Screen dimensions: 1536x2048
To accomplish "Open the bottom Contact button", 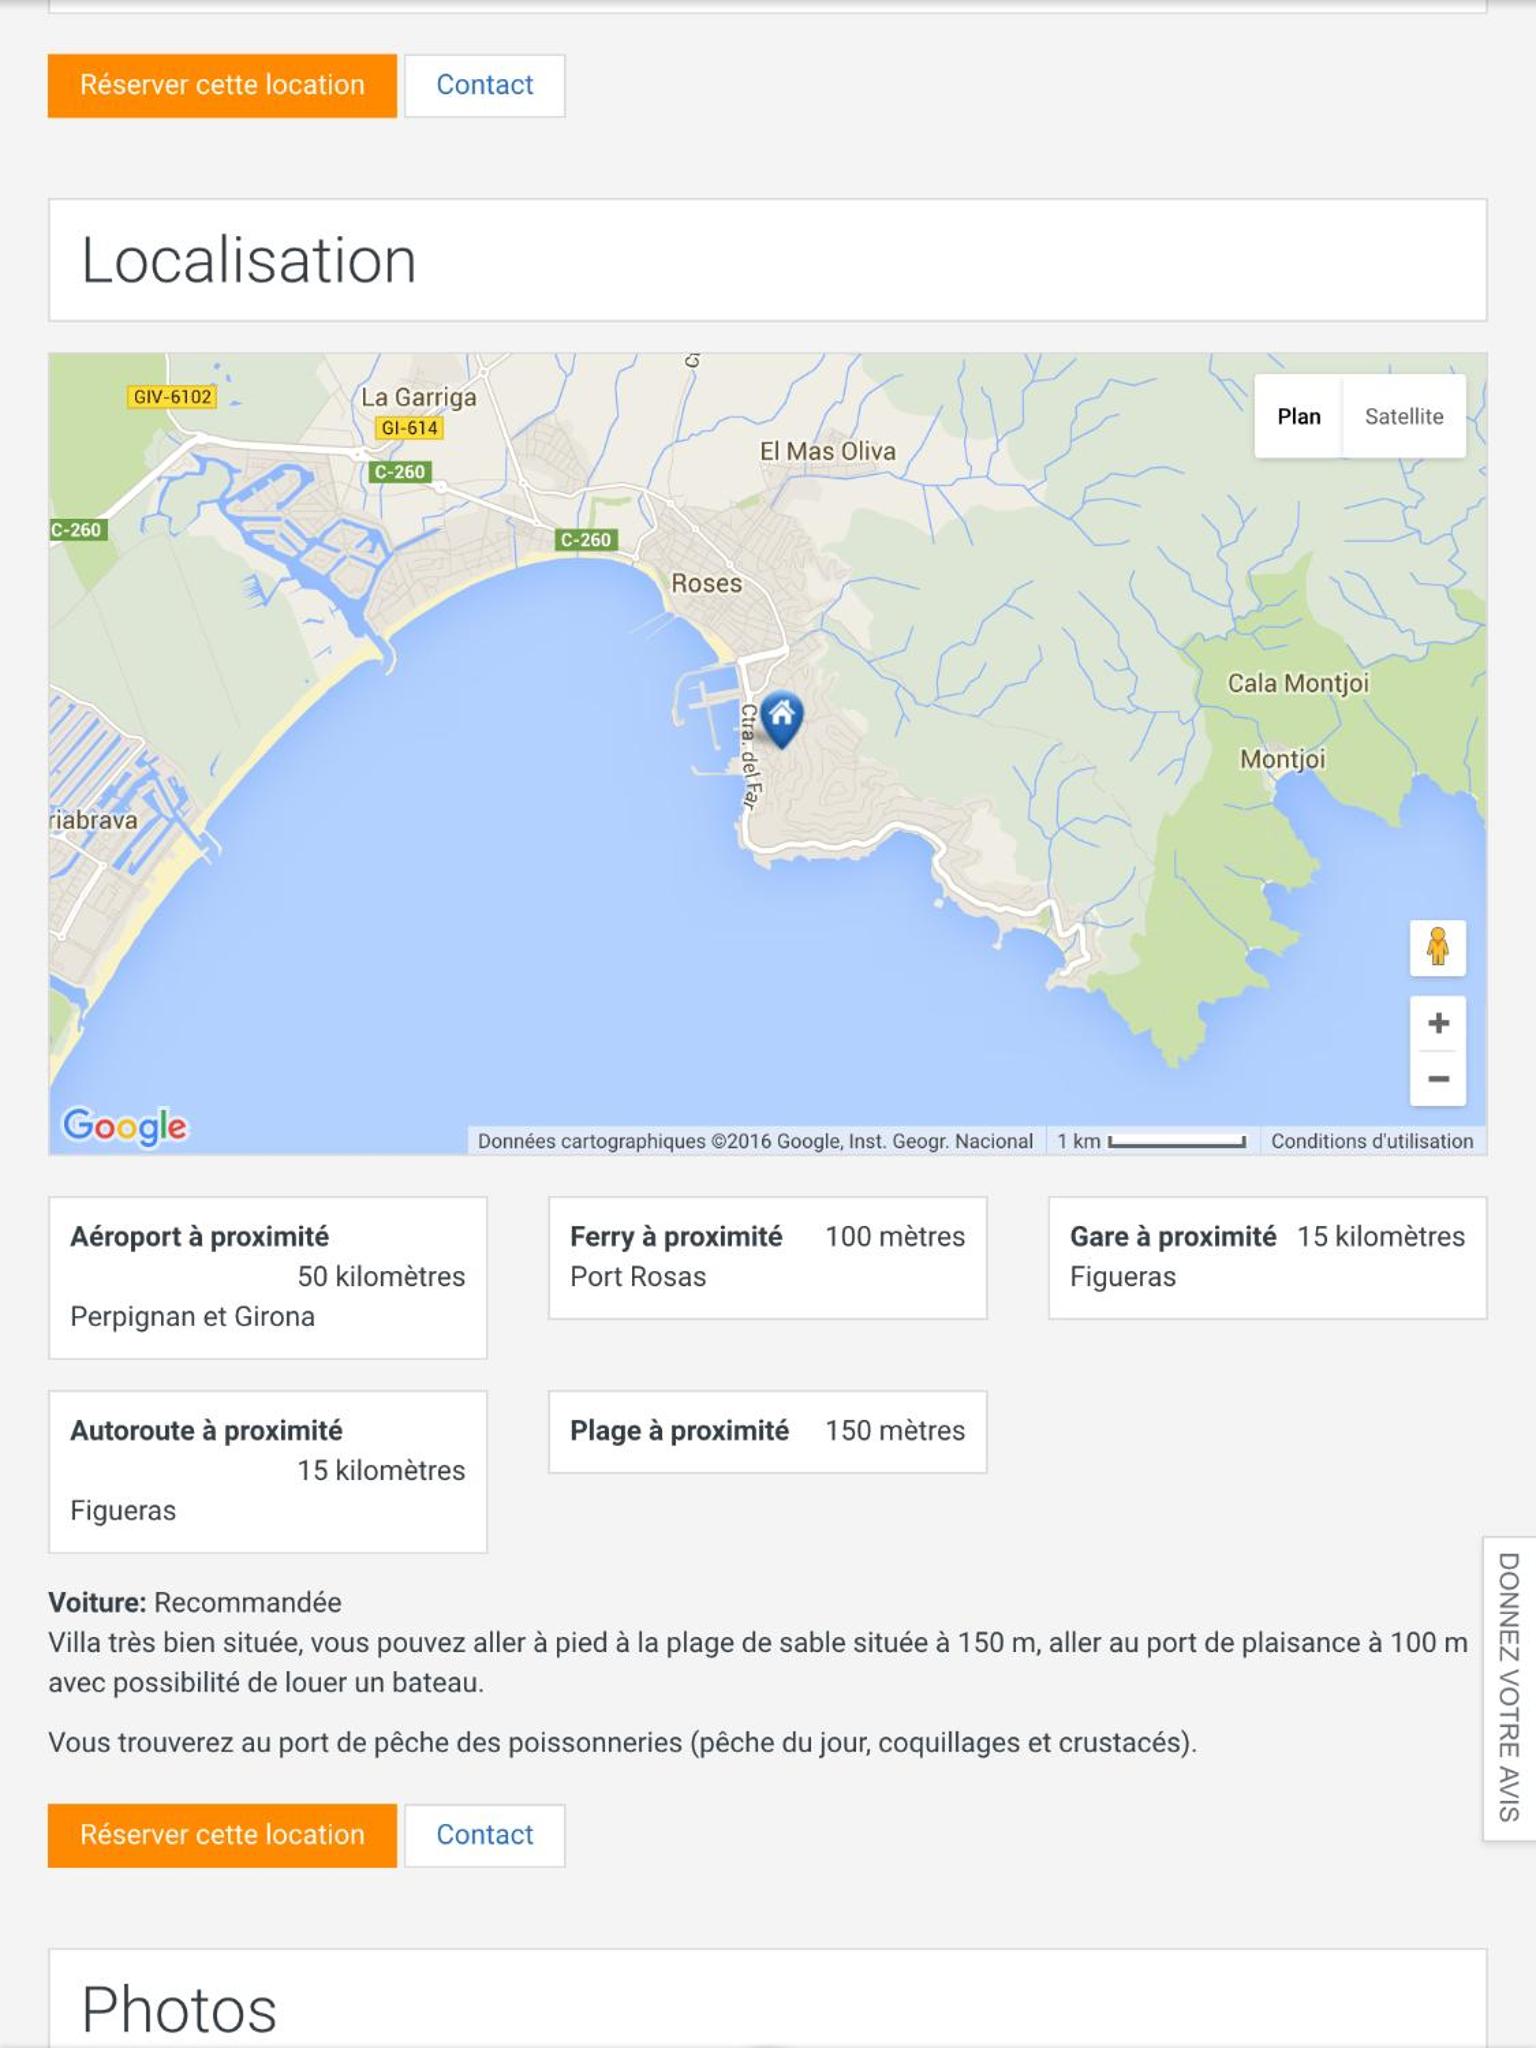I will tap(485, 1835).
